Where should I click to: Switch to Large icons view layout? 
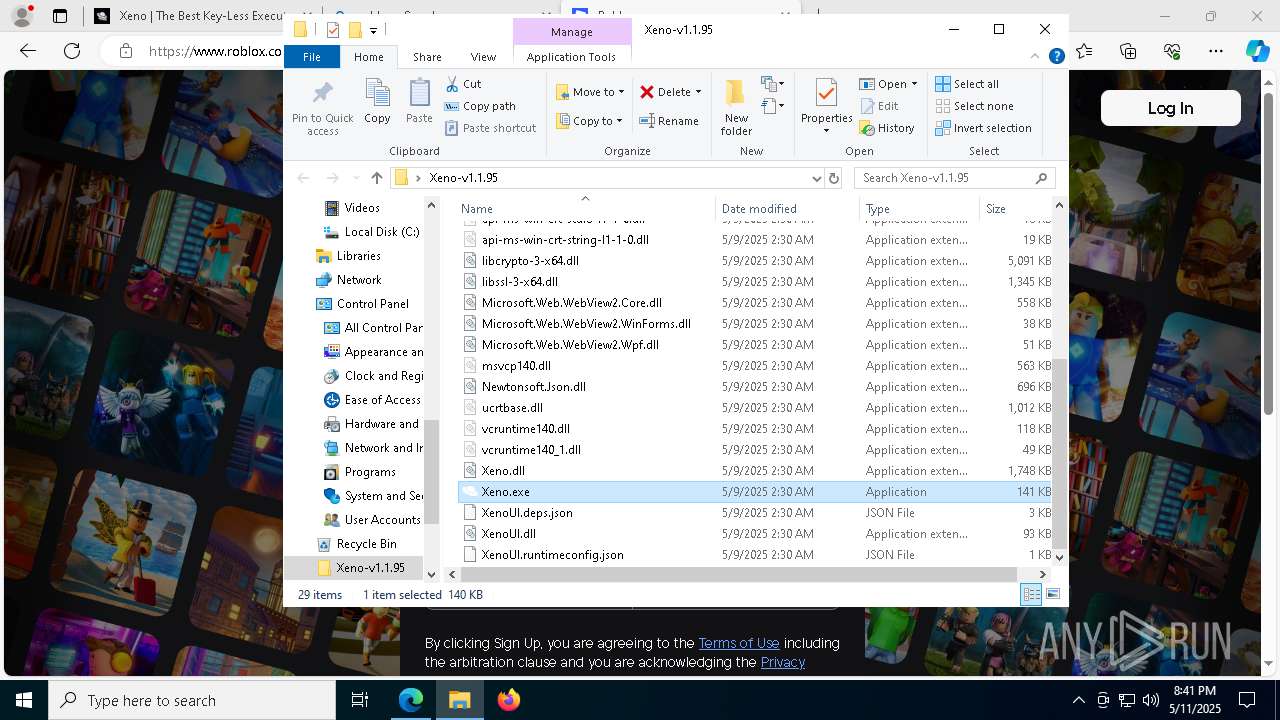pyautogui.click(x=1052, y=594)
